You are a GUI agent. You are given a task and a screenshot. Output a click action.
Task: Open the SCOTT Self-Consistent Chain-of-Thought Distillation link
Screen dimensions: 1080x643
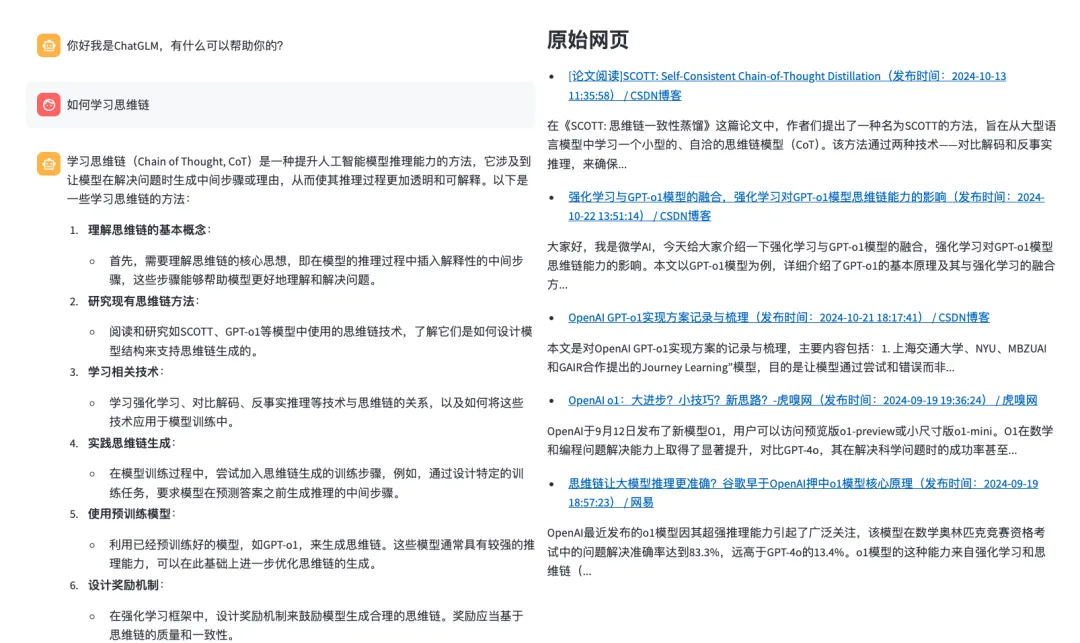click(787, 85)
